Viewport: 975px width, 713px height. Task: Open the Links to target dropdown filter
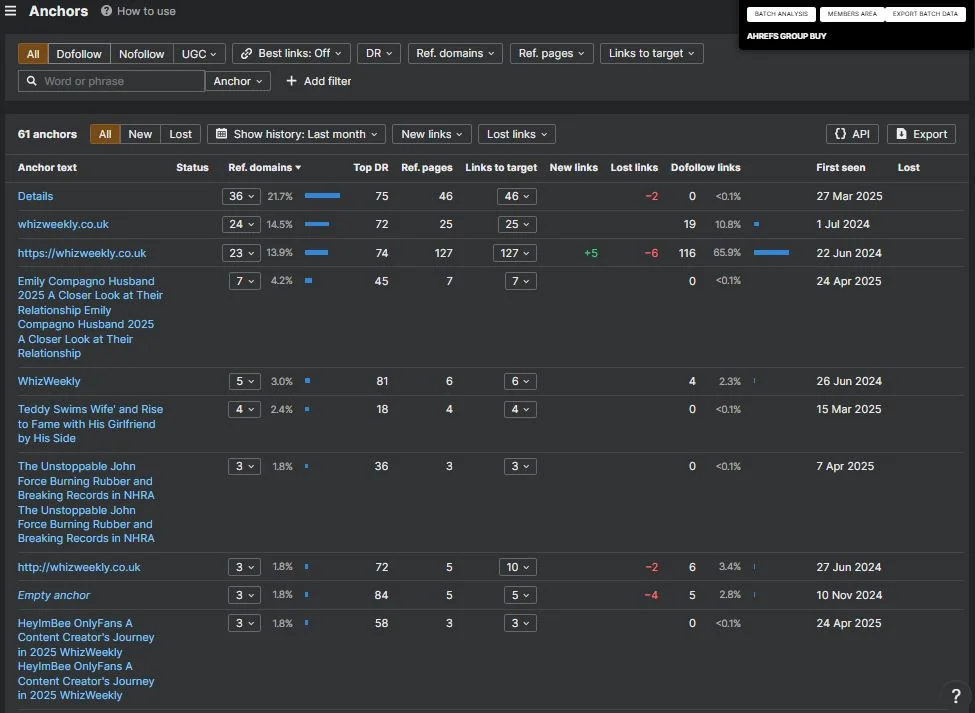pos(652,53)
